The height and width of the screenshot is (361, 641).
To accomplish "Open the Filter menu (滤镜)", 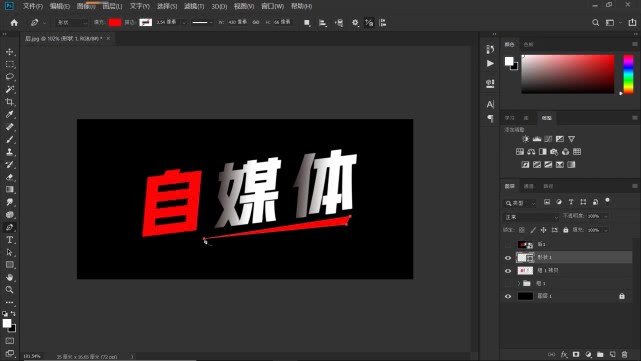I will point(194,6).
